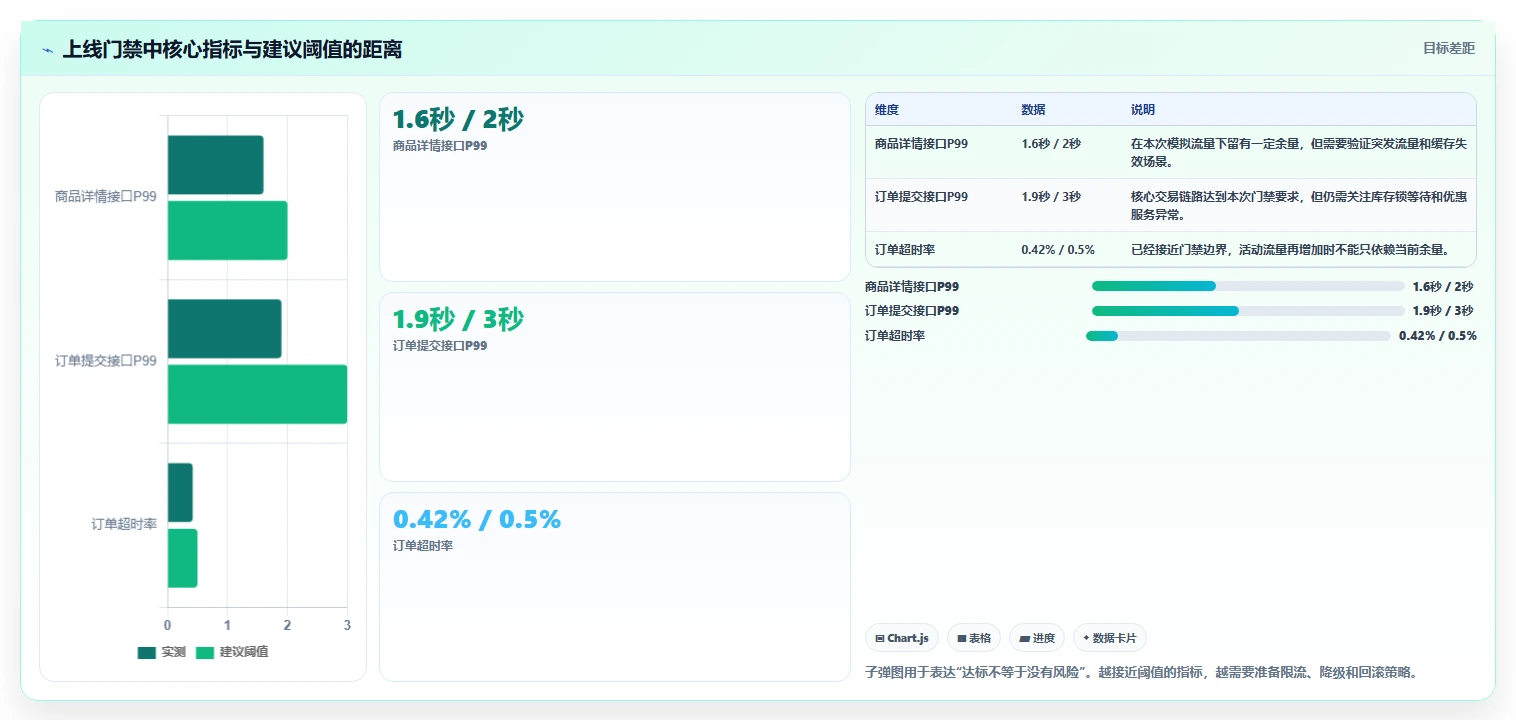
Task: Click the dark 实测 legend color box
Action: point(147,652)
